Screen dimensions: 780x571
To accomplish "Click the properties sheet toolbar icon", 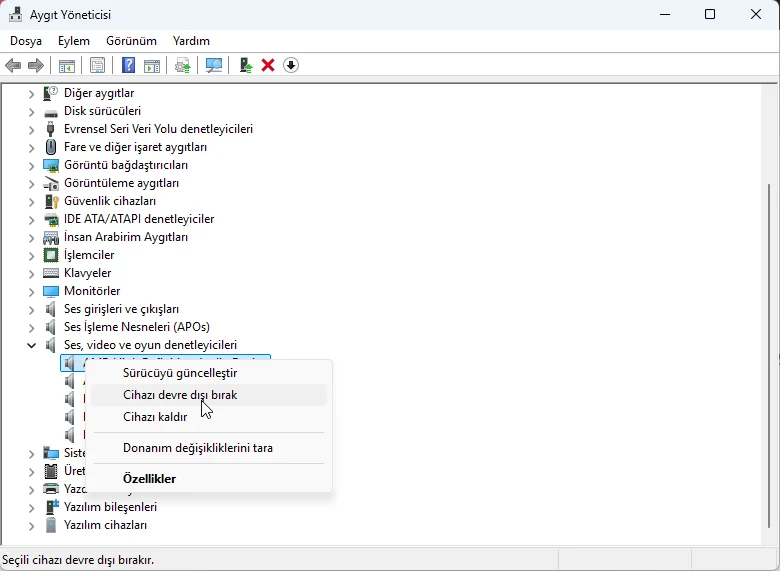I will (98, 65).
